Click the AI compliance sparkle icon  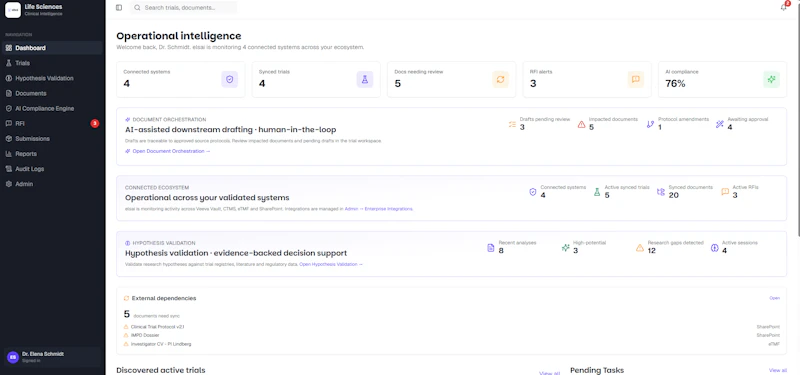coord(771,79)
